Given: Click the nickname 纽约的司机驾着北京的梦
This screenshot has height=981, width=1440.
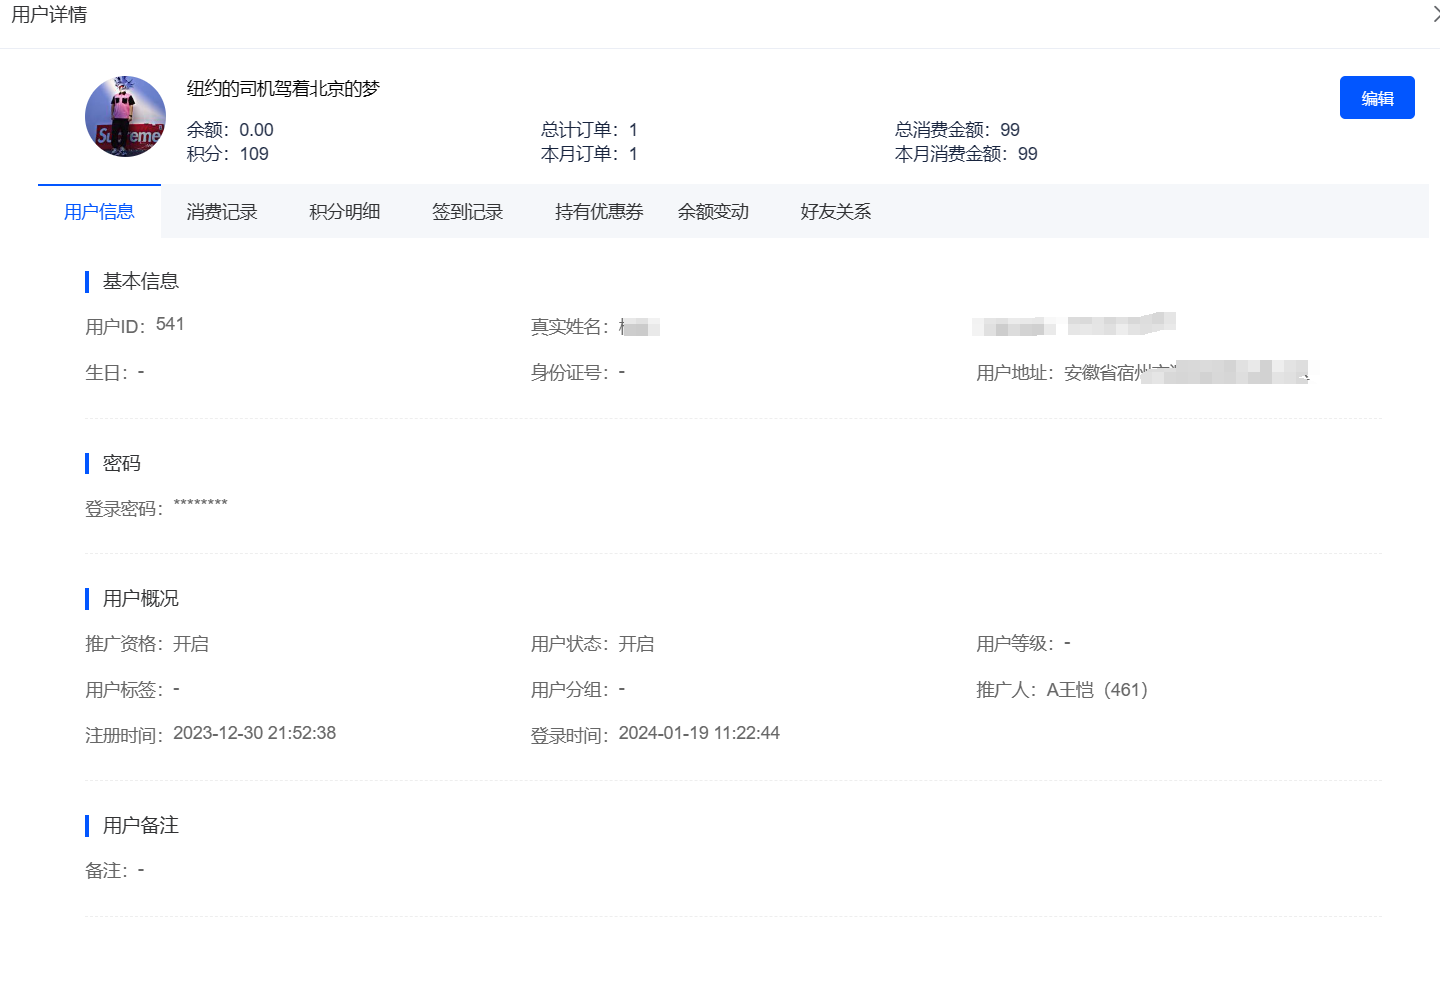Looking at the screenshot, I should coord(283,89).
